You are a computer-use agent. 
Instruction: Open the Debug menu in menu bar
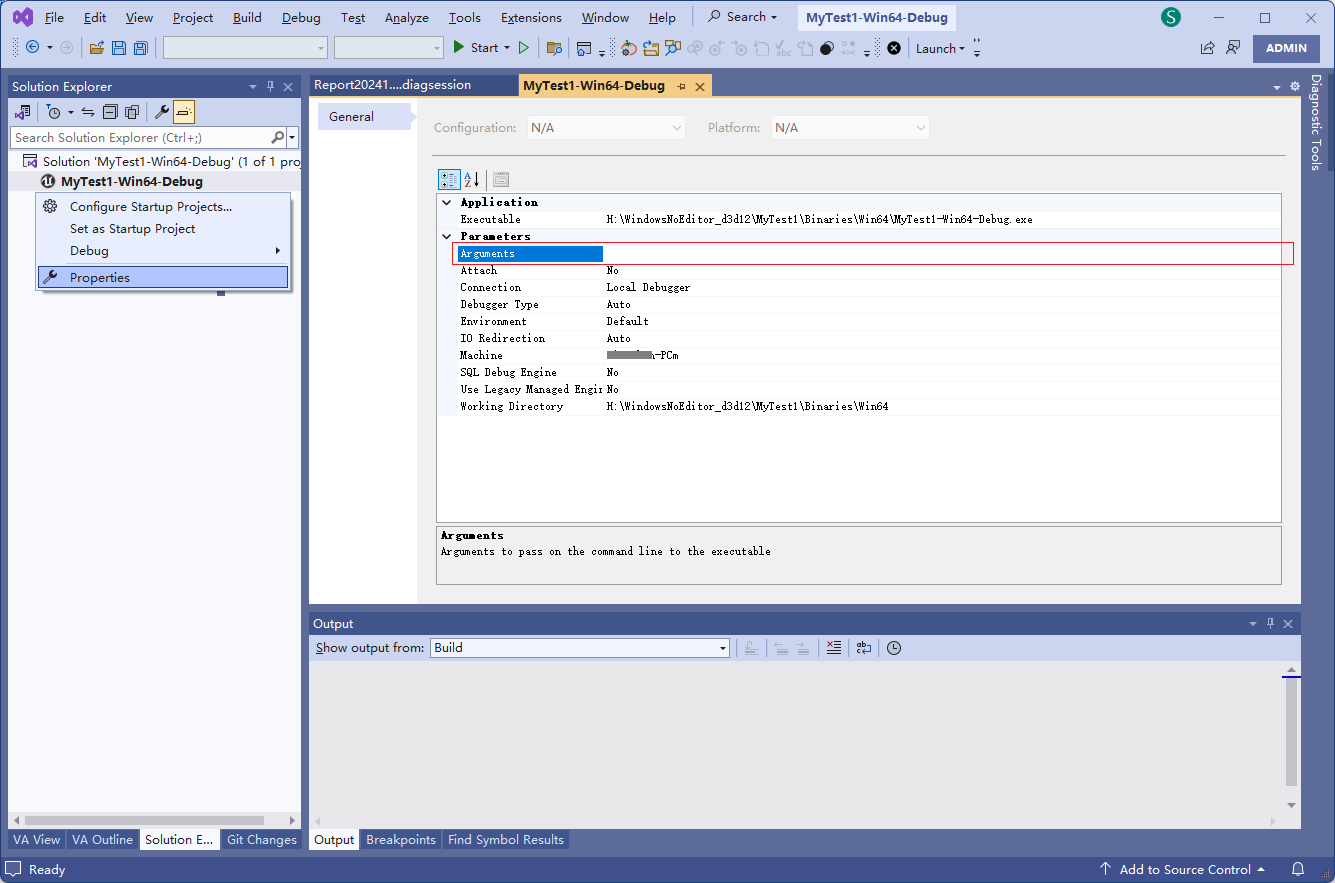pyautogui.click(x=301, y=17)
